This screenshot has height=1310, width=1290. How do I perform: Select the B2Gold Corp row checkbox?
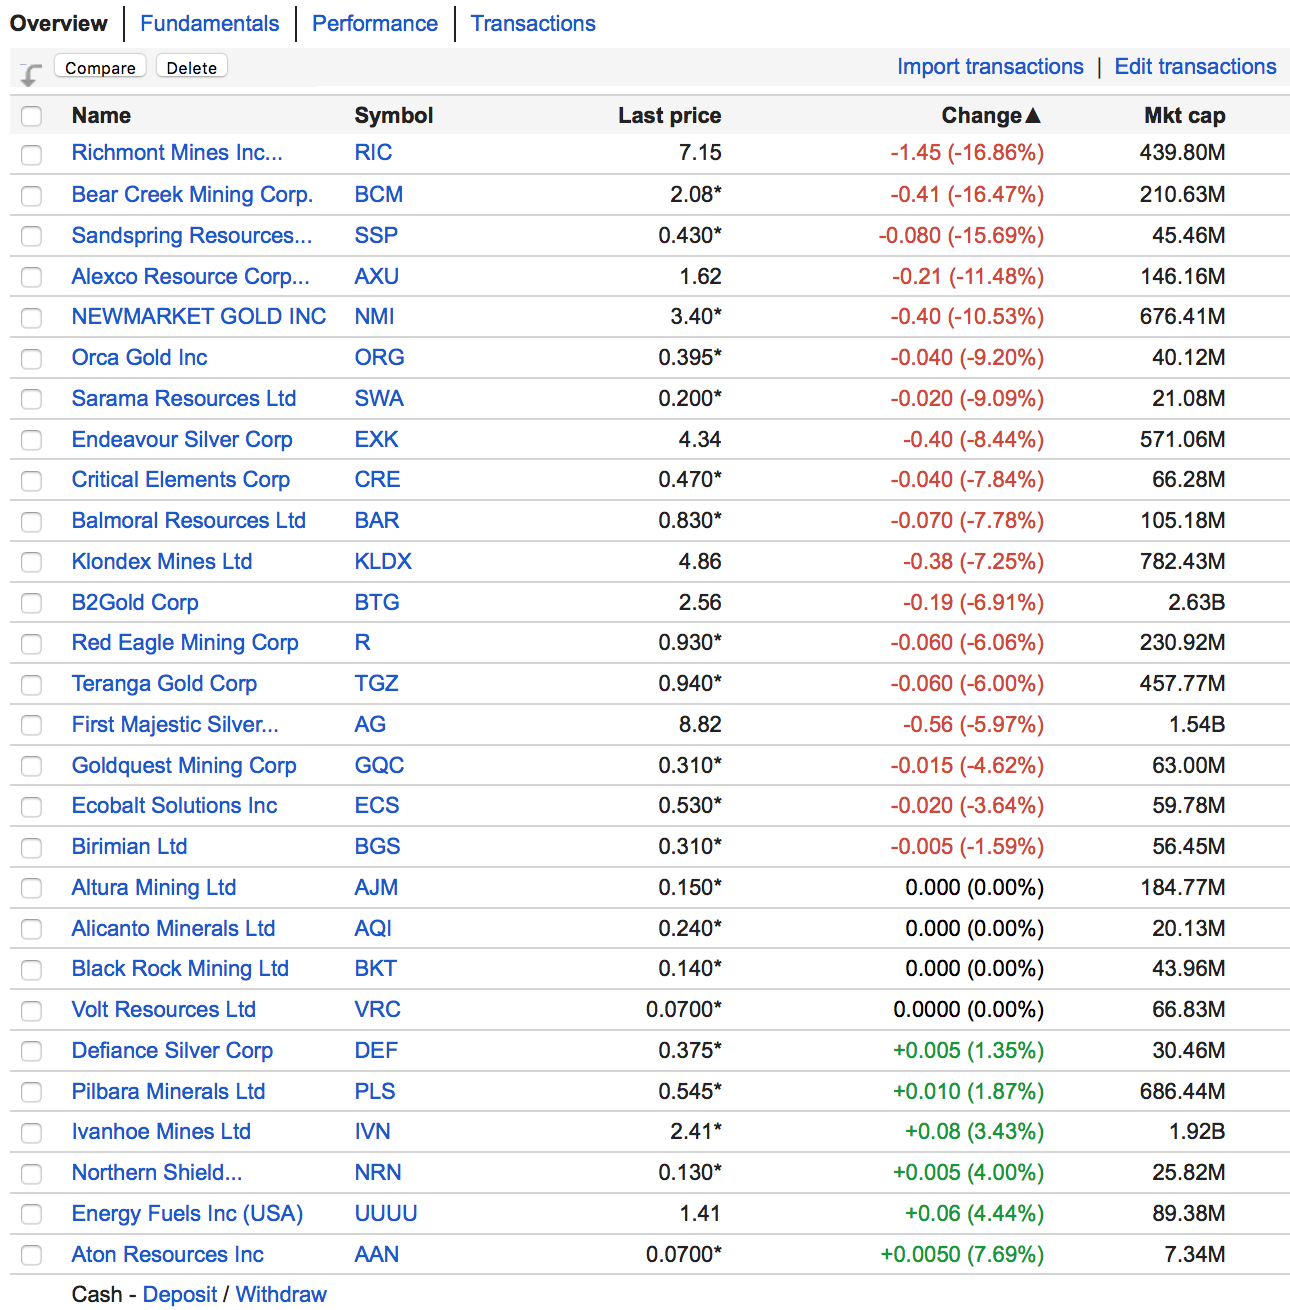tap(32, 603)
